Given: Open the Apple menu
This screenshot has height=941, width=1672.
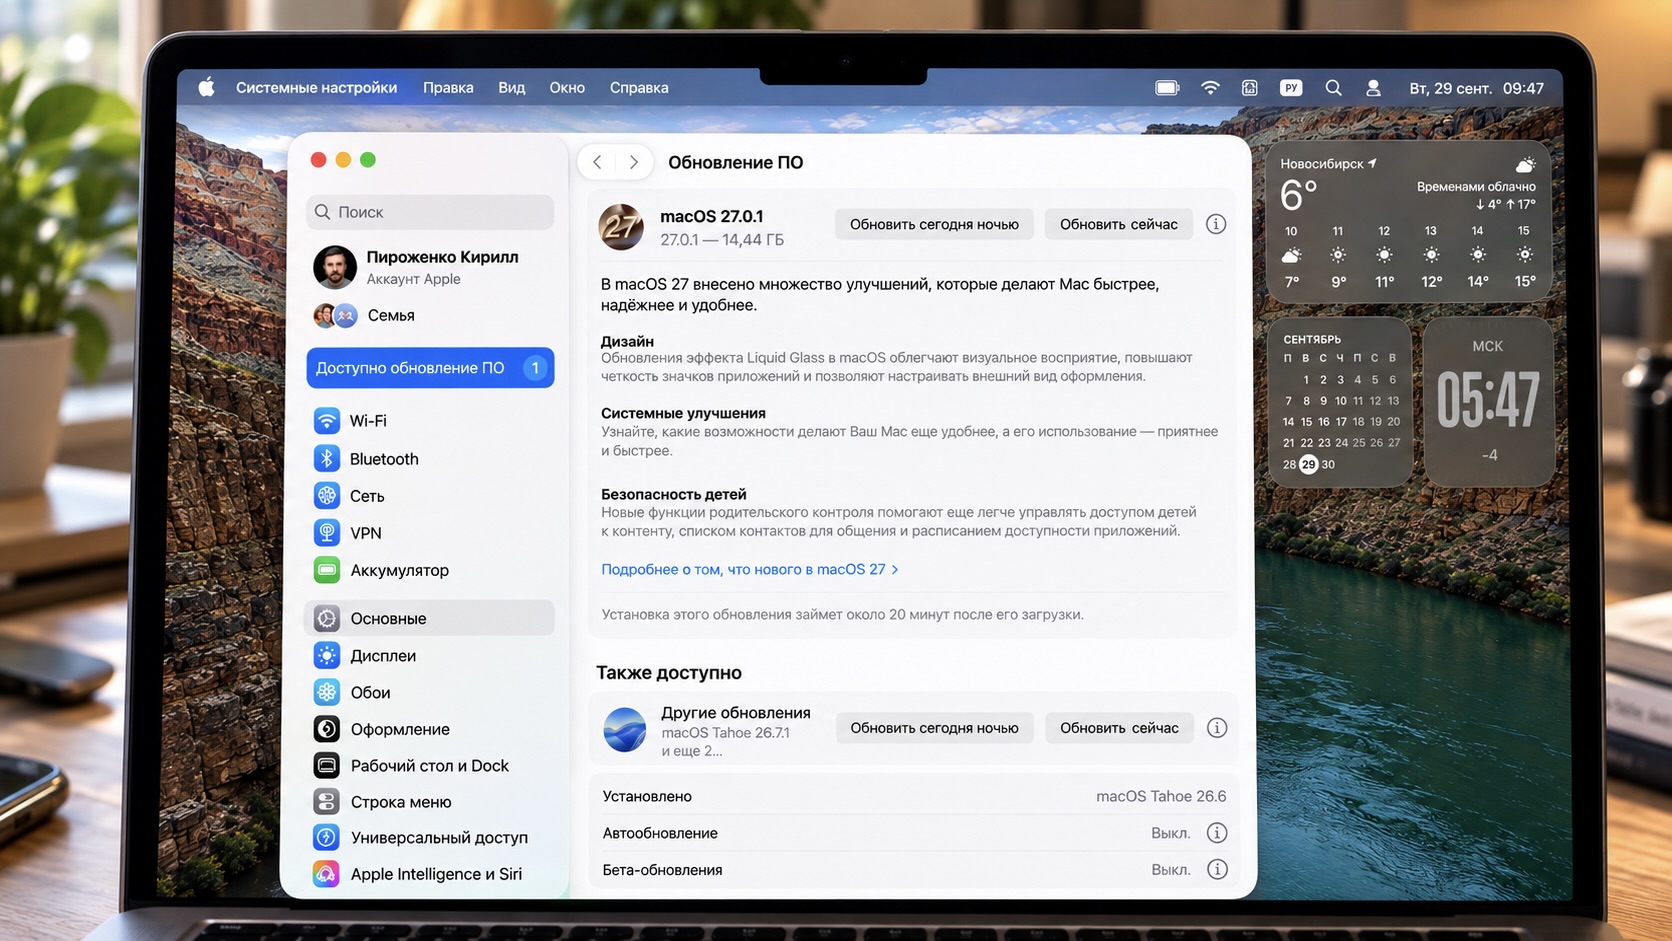Looking at the screenshot, I should click(x=207, y=87).
